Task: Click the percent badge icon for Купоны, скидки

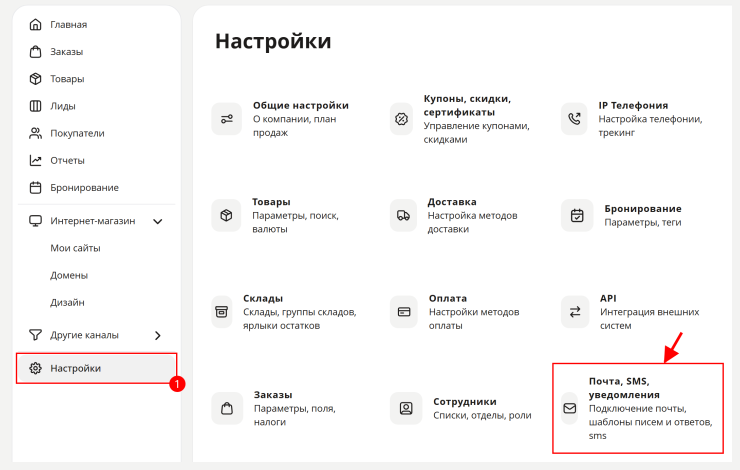Action: click(401, 119)
